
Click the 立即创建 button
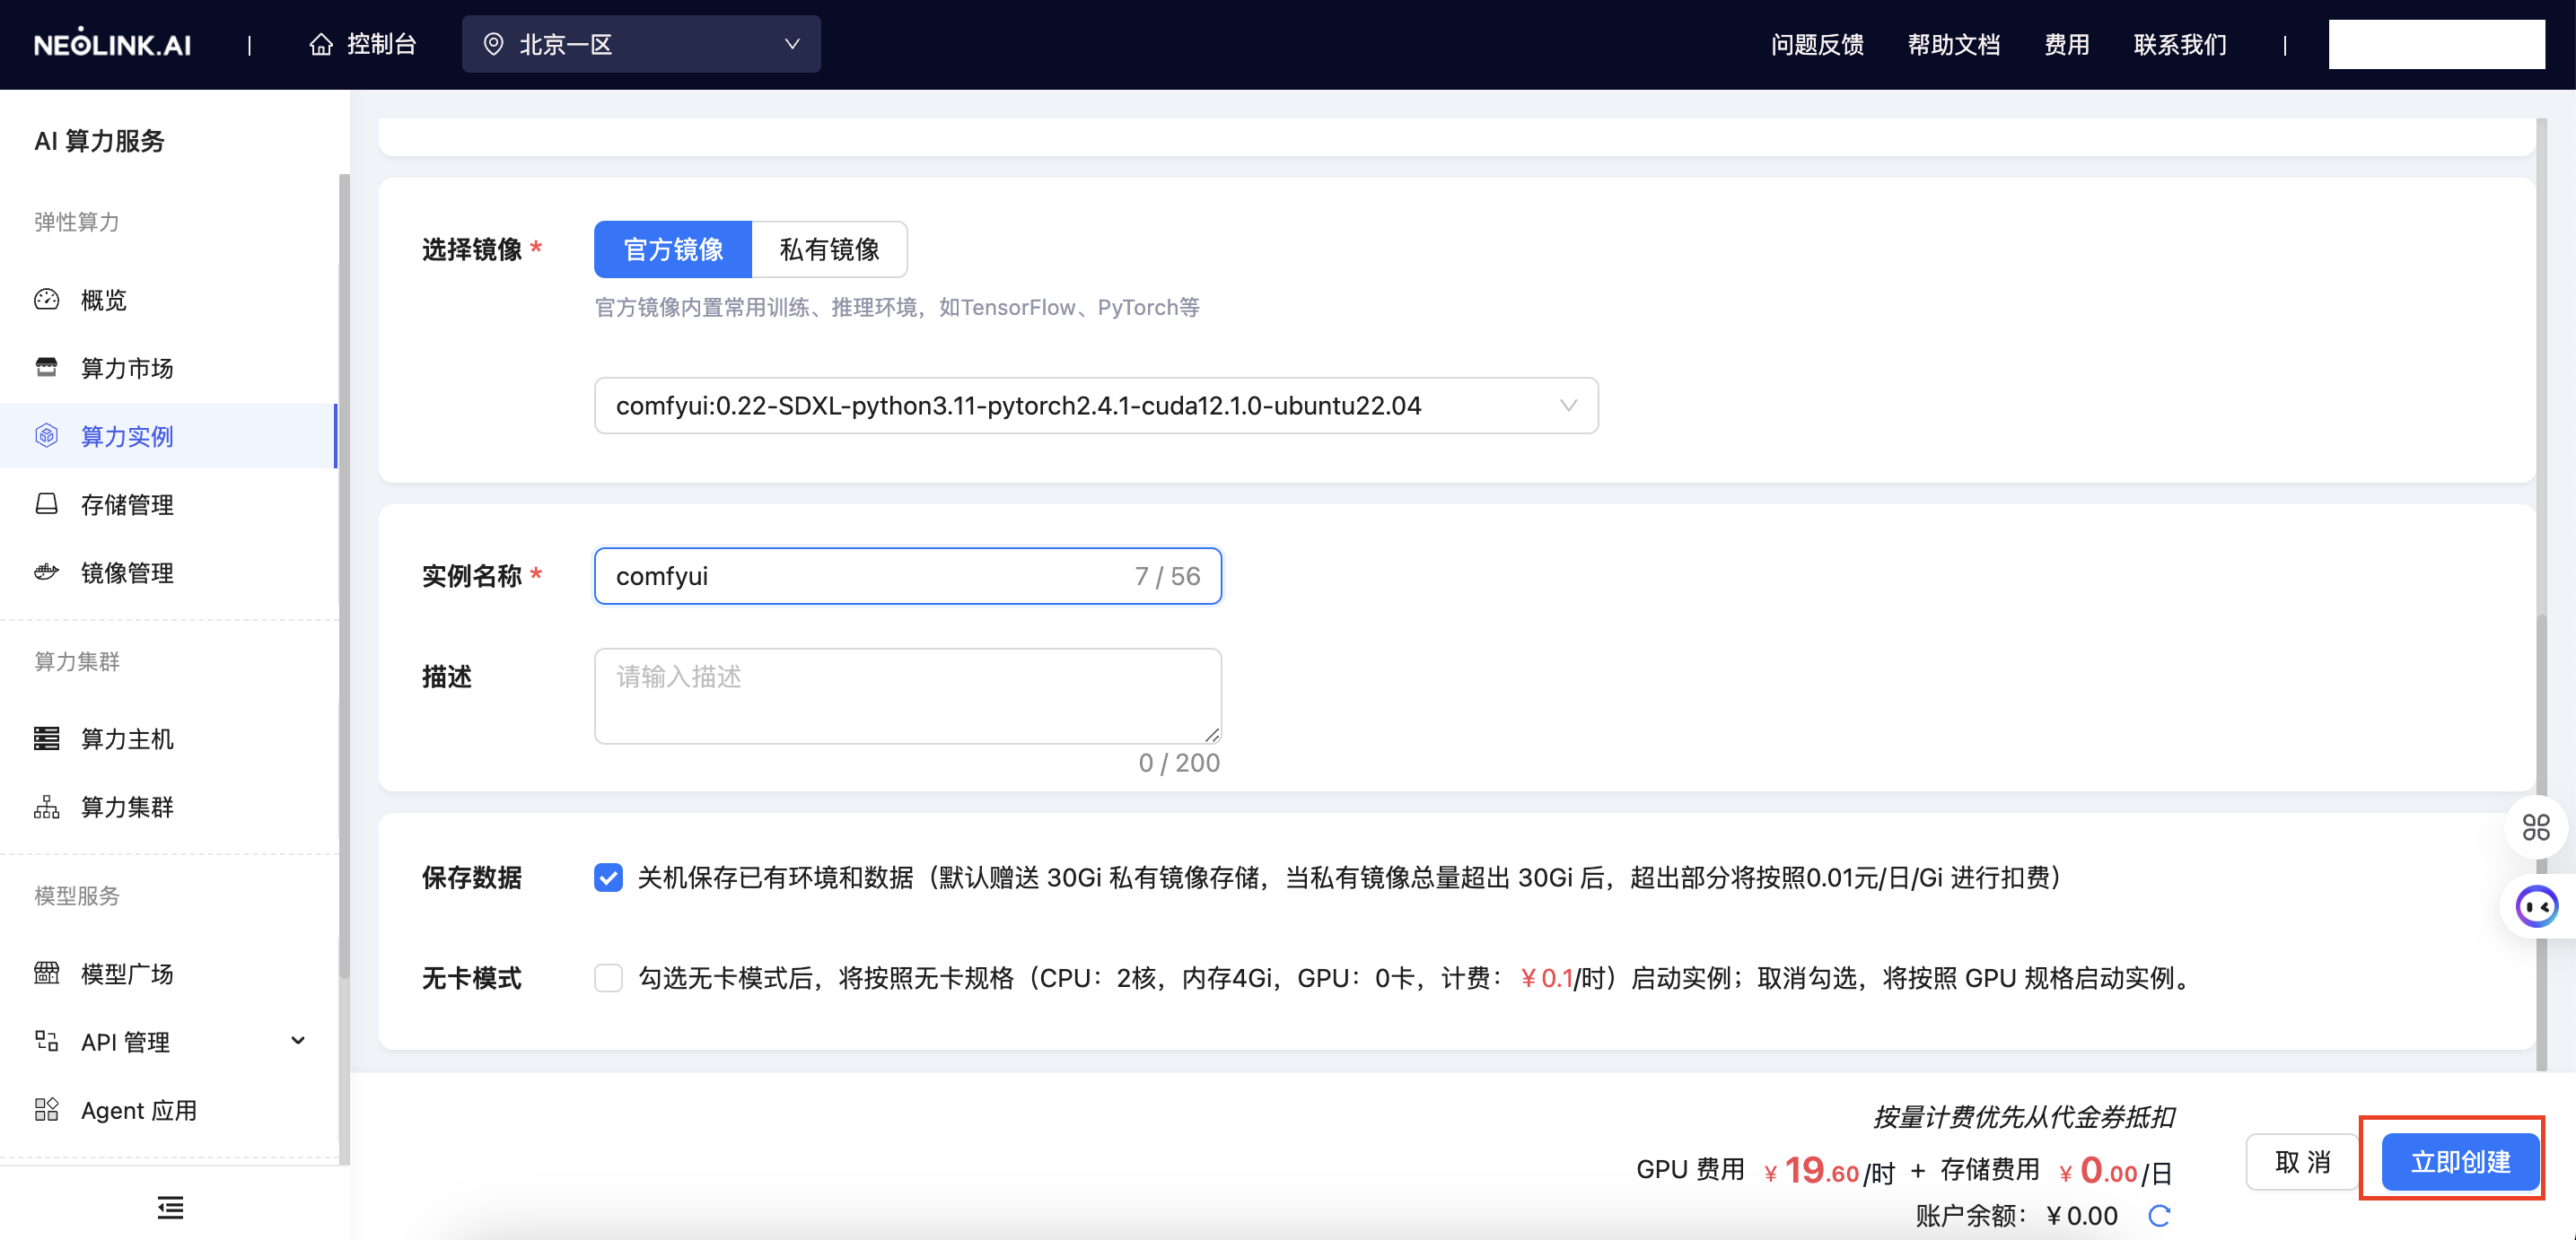(x=2460, y=1161)
